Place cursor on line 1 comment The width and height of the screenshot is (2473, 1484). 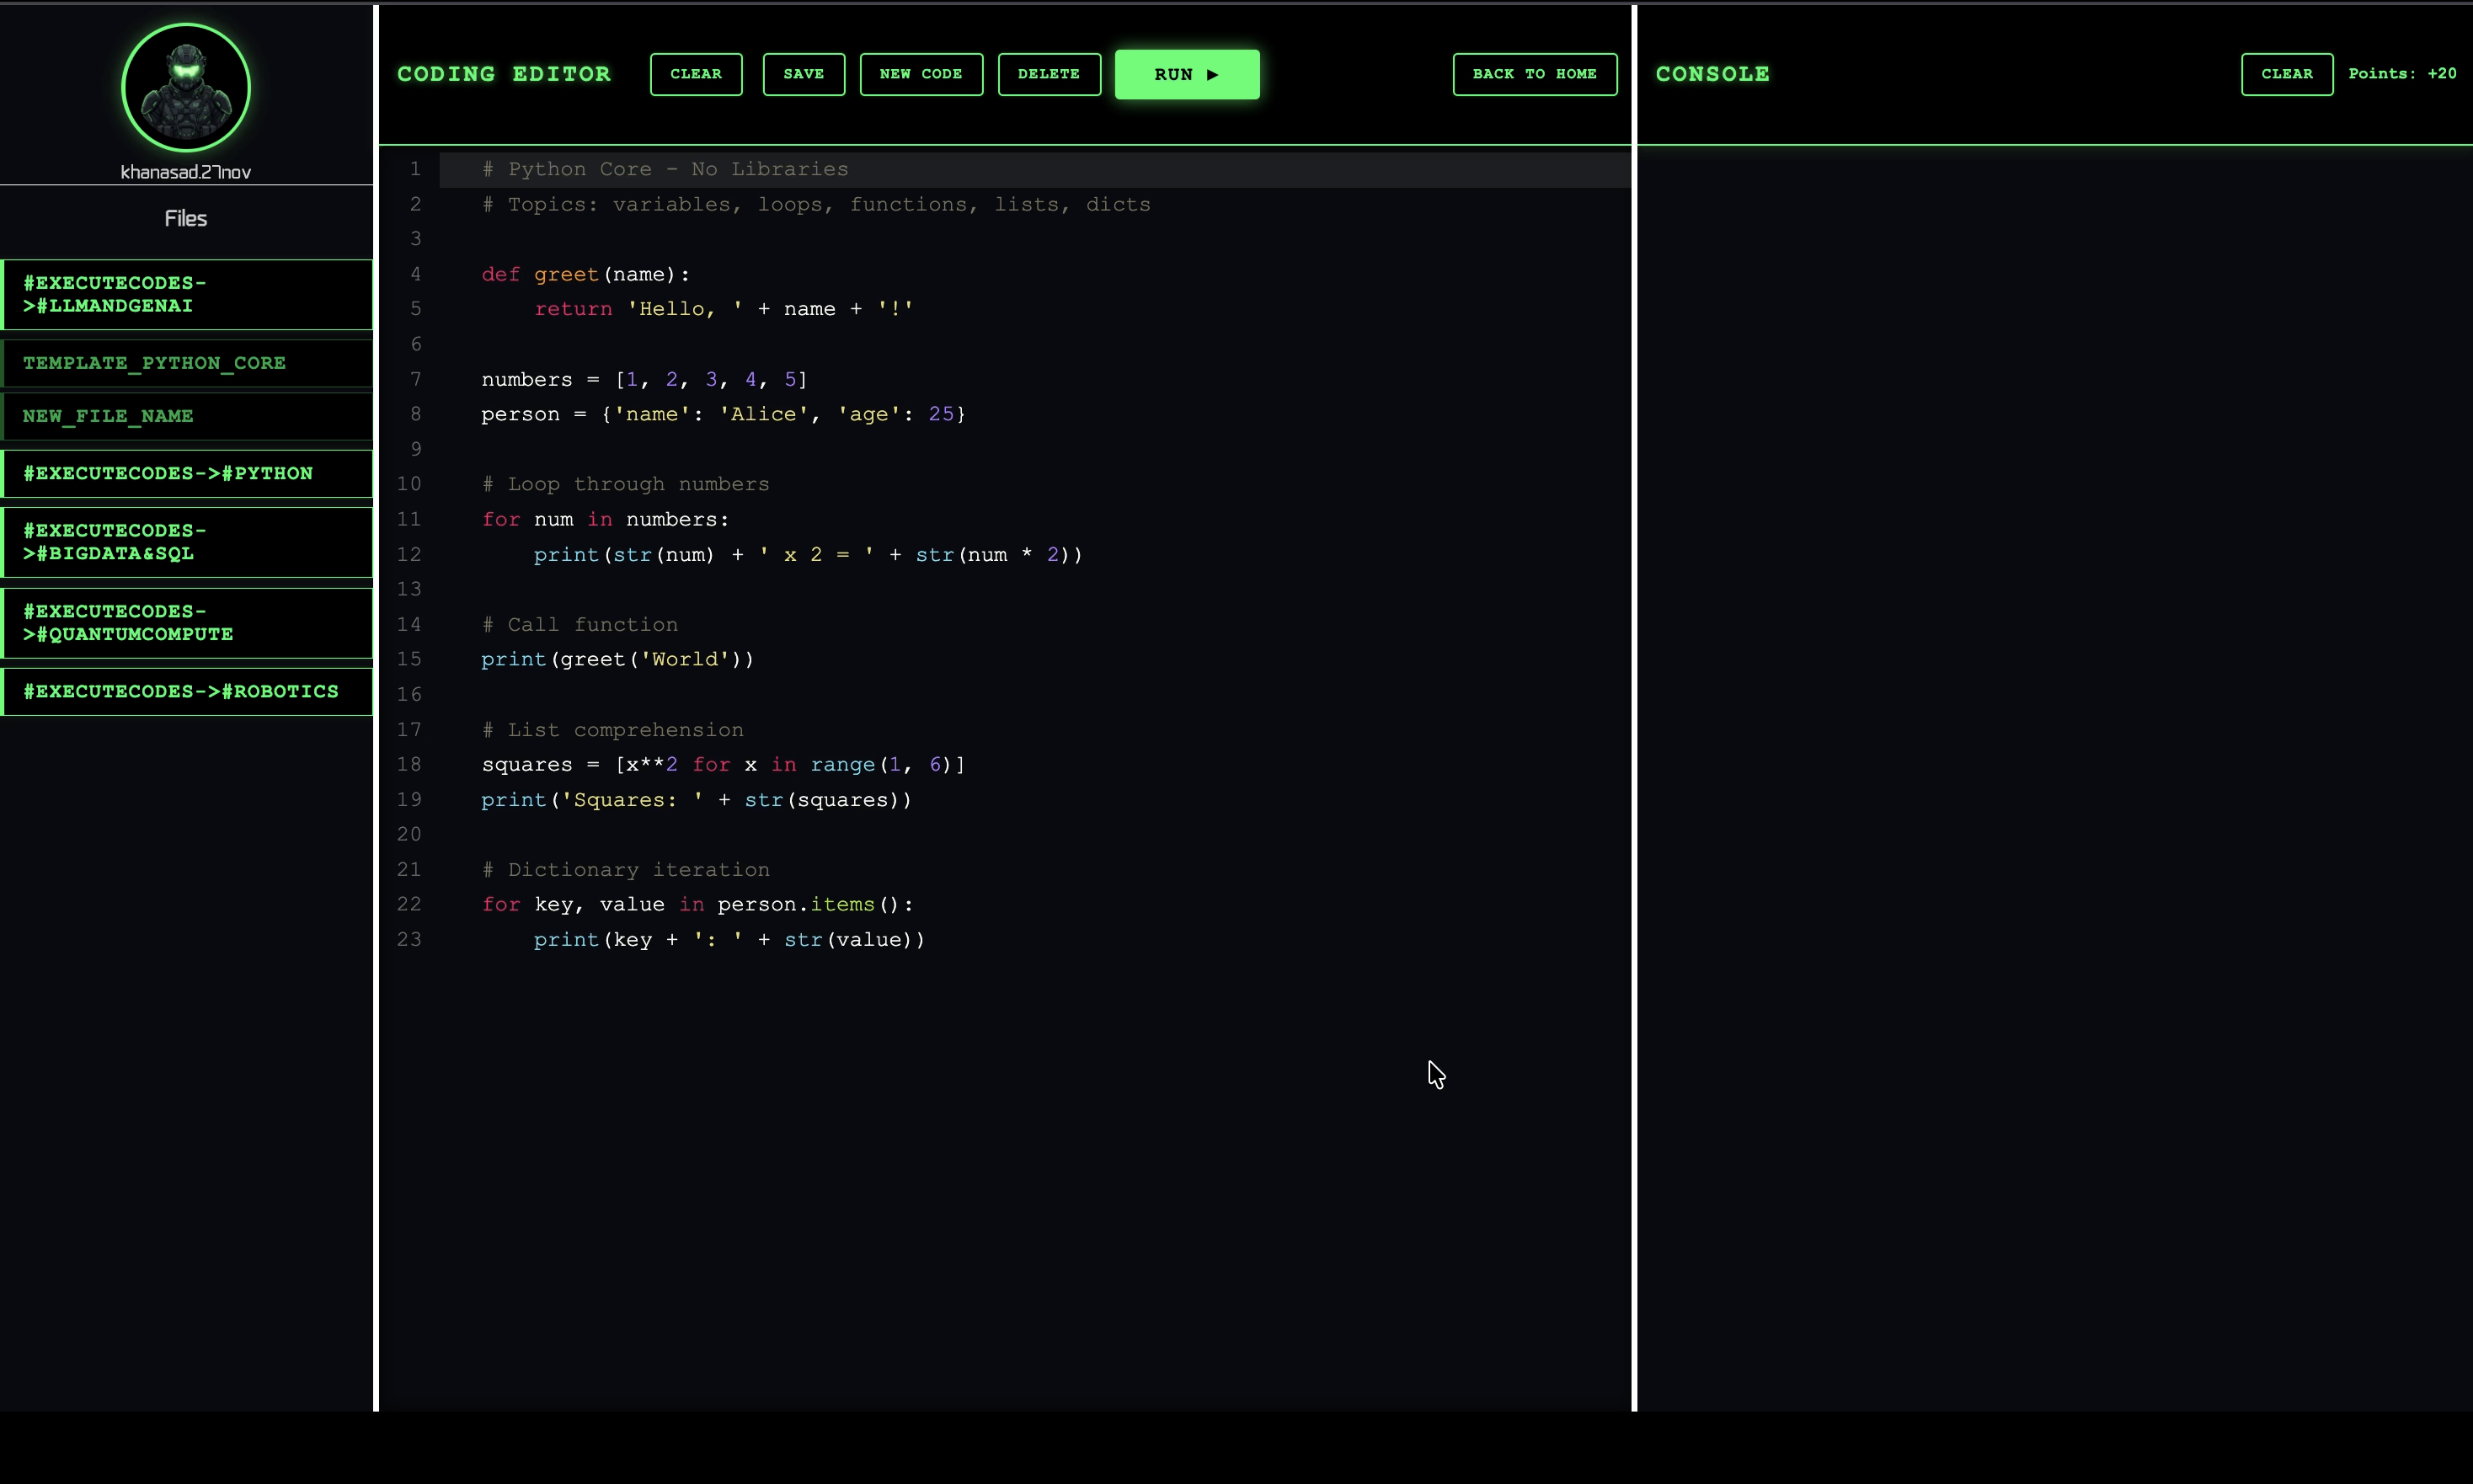(x=665, y=169)
